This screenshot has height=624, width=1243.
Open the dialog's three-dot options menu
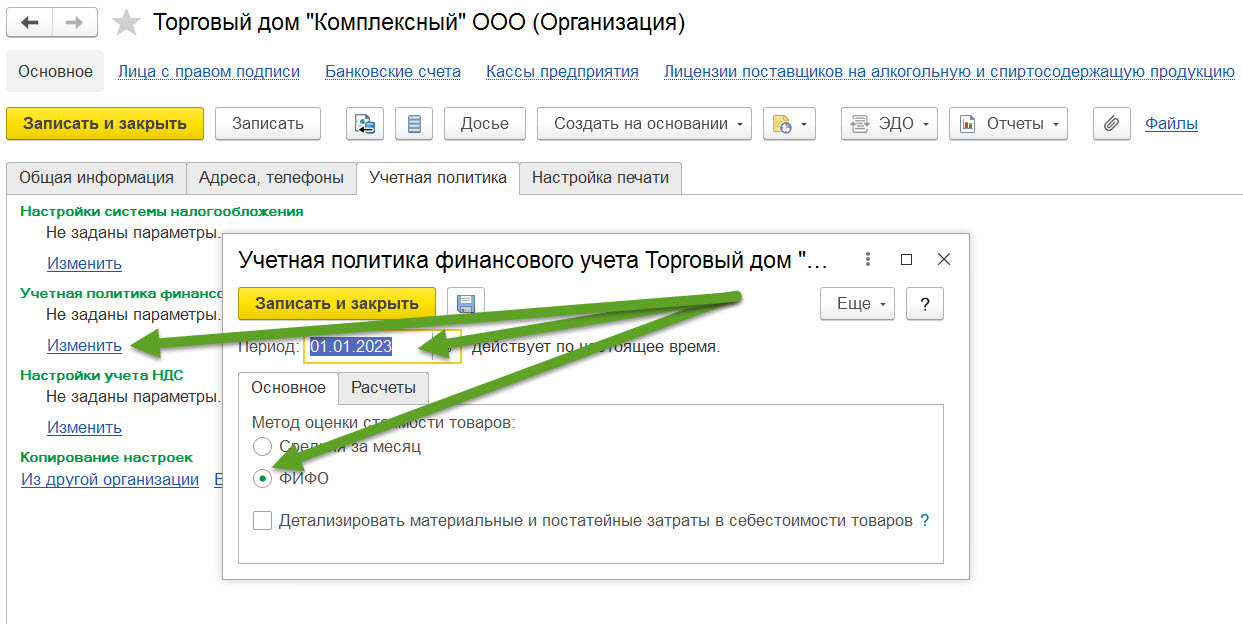869,259
